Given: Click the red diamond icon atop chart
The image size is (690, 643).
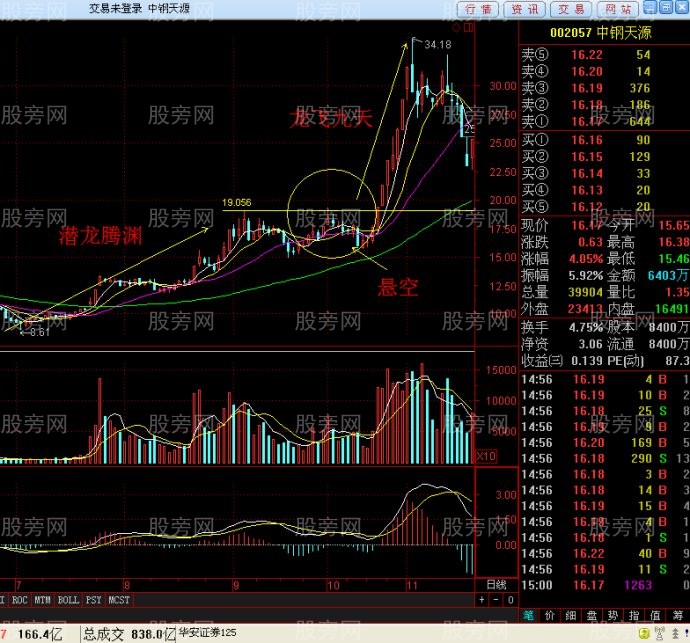Looking at the screenshot, I should point(457,28).
